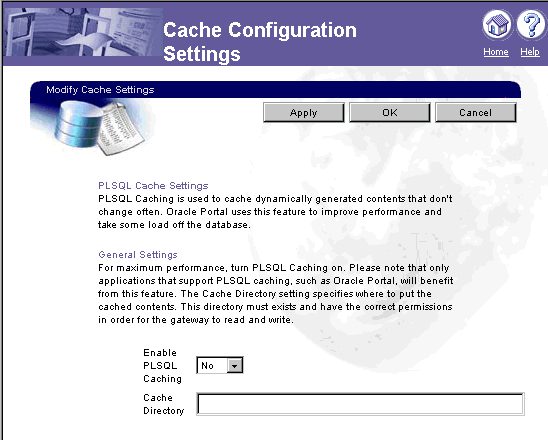Click the Home house icon

(497, 24)
